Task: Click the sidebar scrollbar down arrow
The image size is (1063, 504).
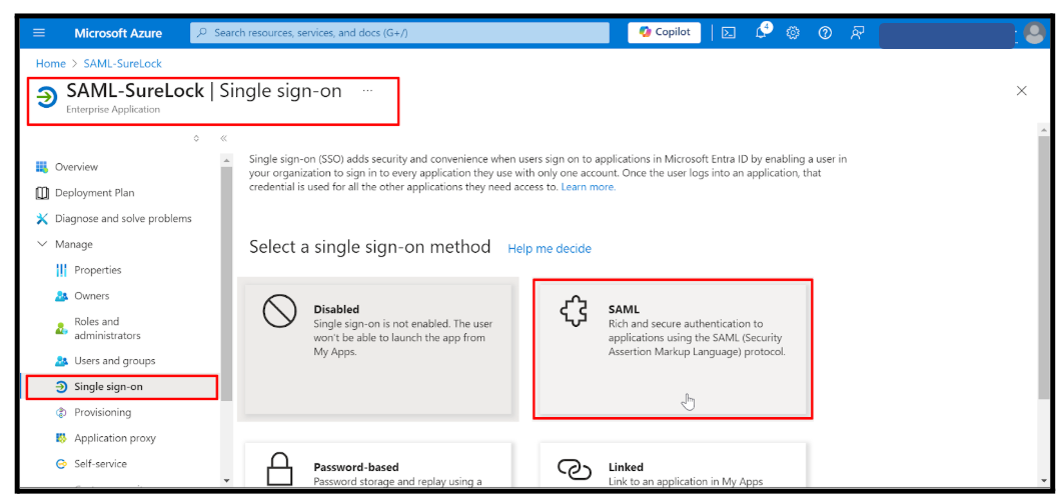Action: (x=226, y=480)
